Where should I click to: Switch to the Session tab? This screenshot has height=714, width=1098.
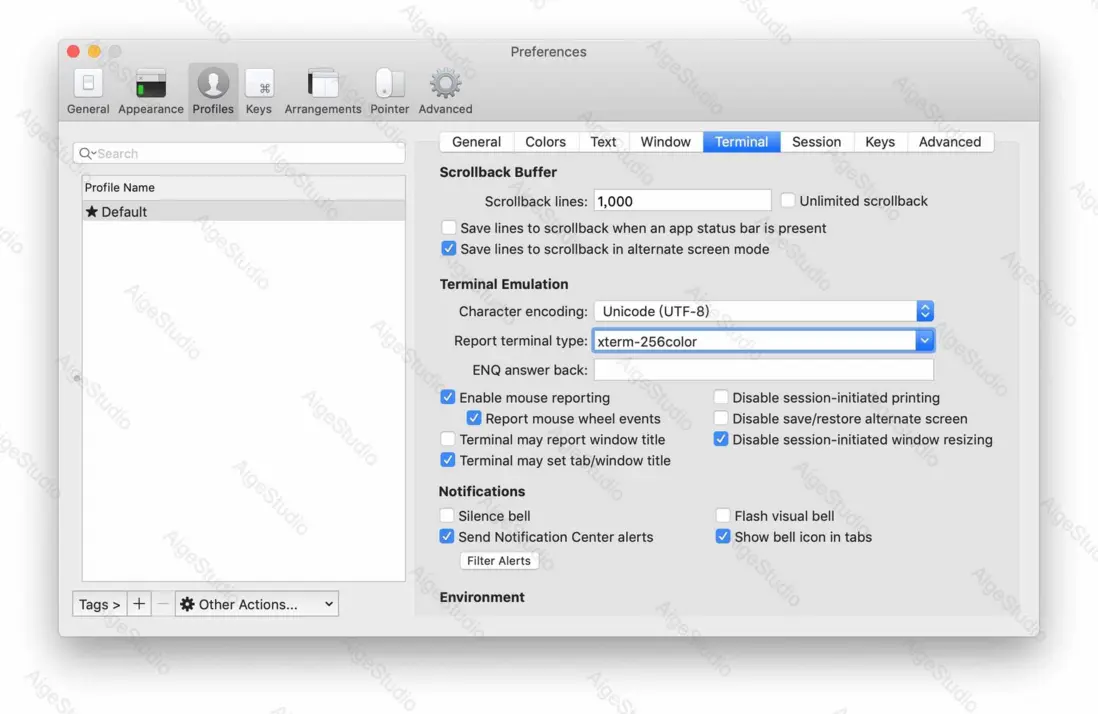pos(816,141)
